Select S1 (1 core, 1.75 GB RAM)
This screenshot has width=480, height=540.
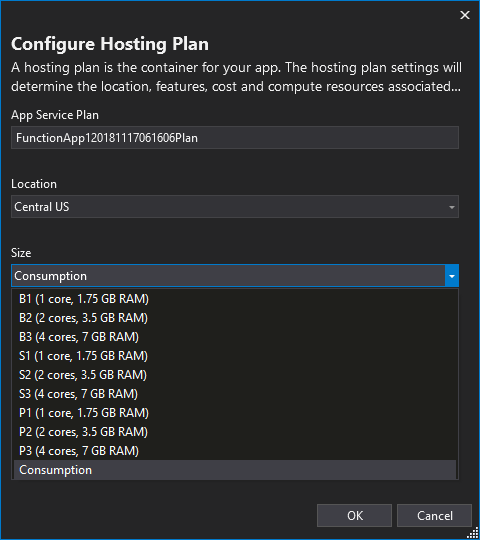[235, 356]
